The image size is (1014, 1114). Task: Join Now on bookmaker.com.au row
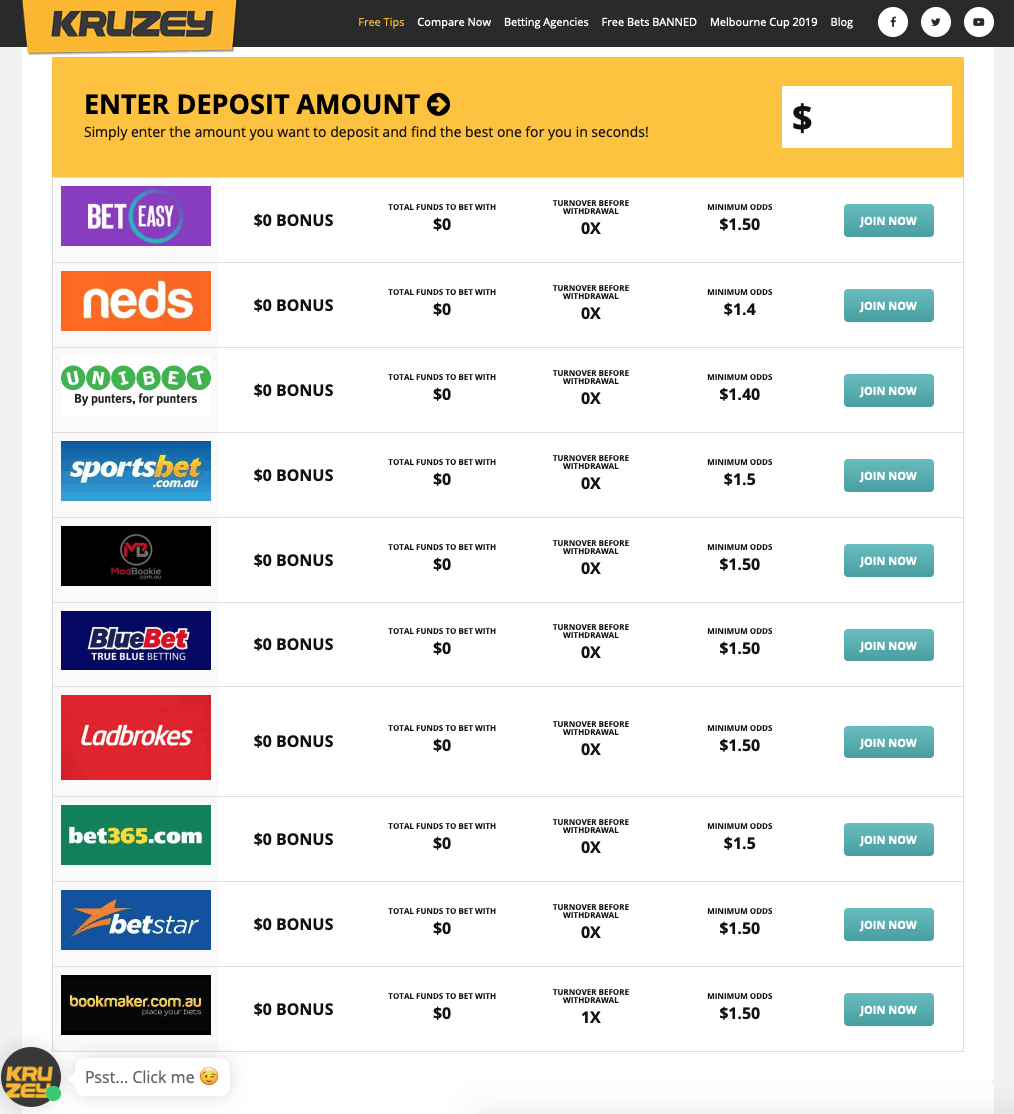tap(888, 1010)
